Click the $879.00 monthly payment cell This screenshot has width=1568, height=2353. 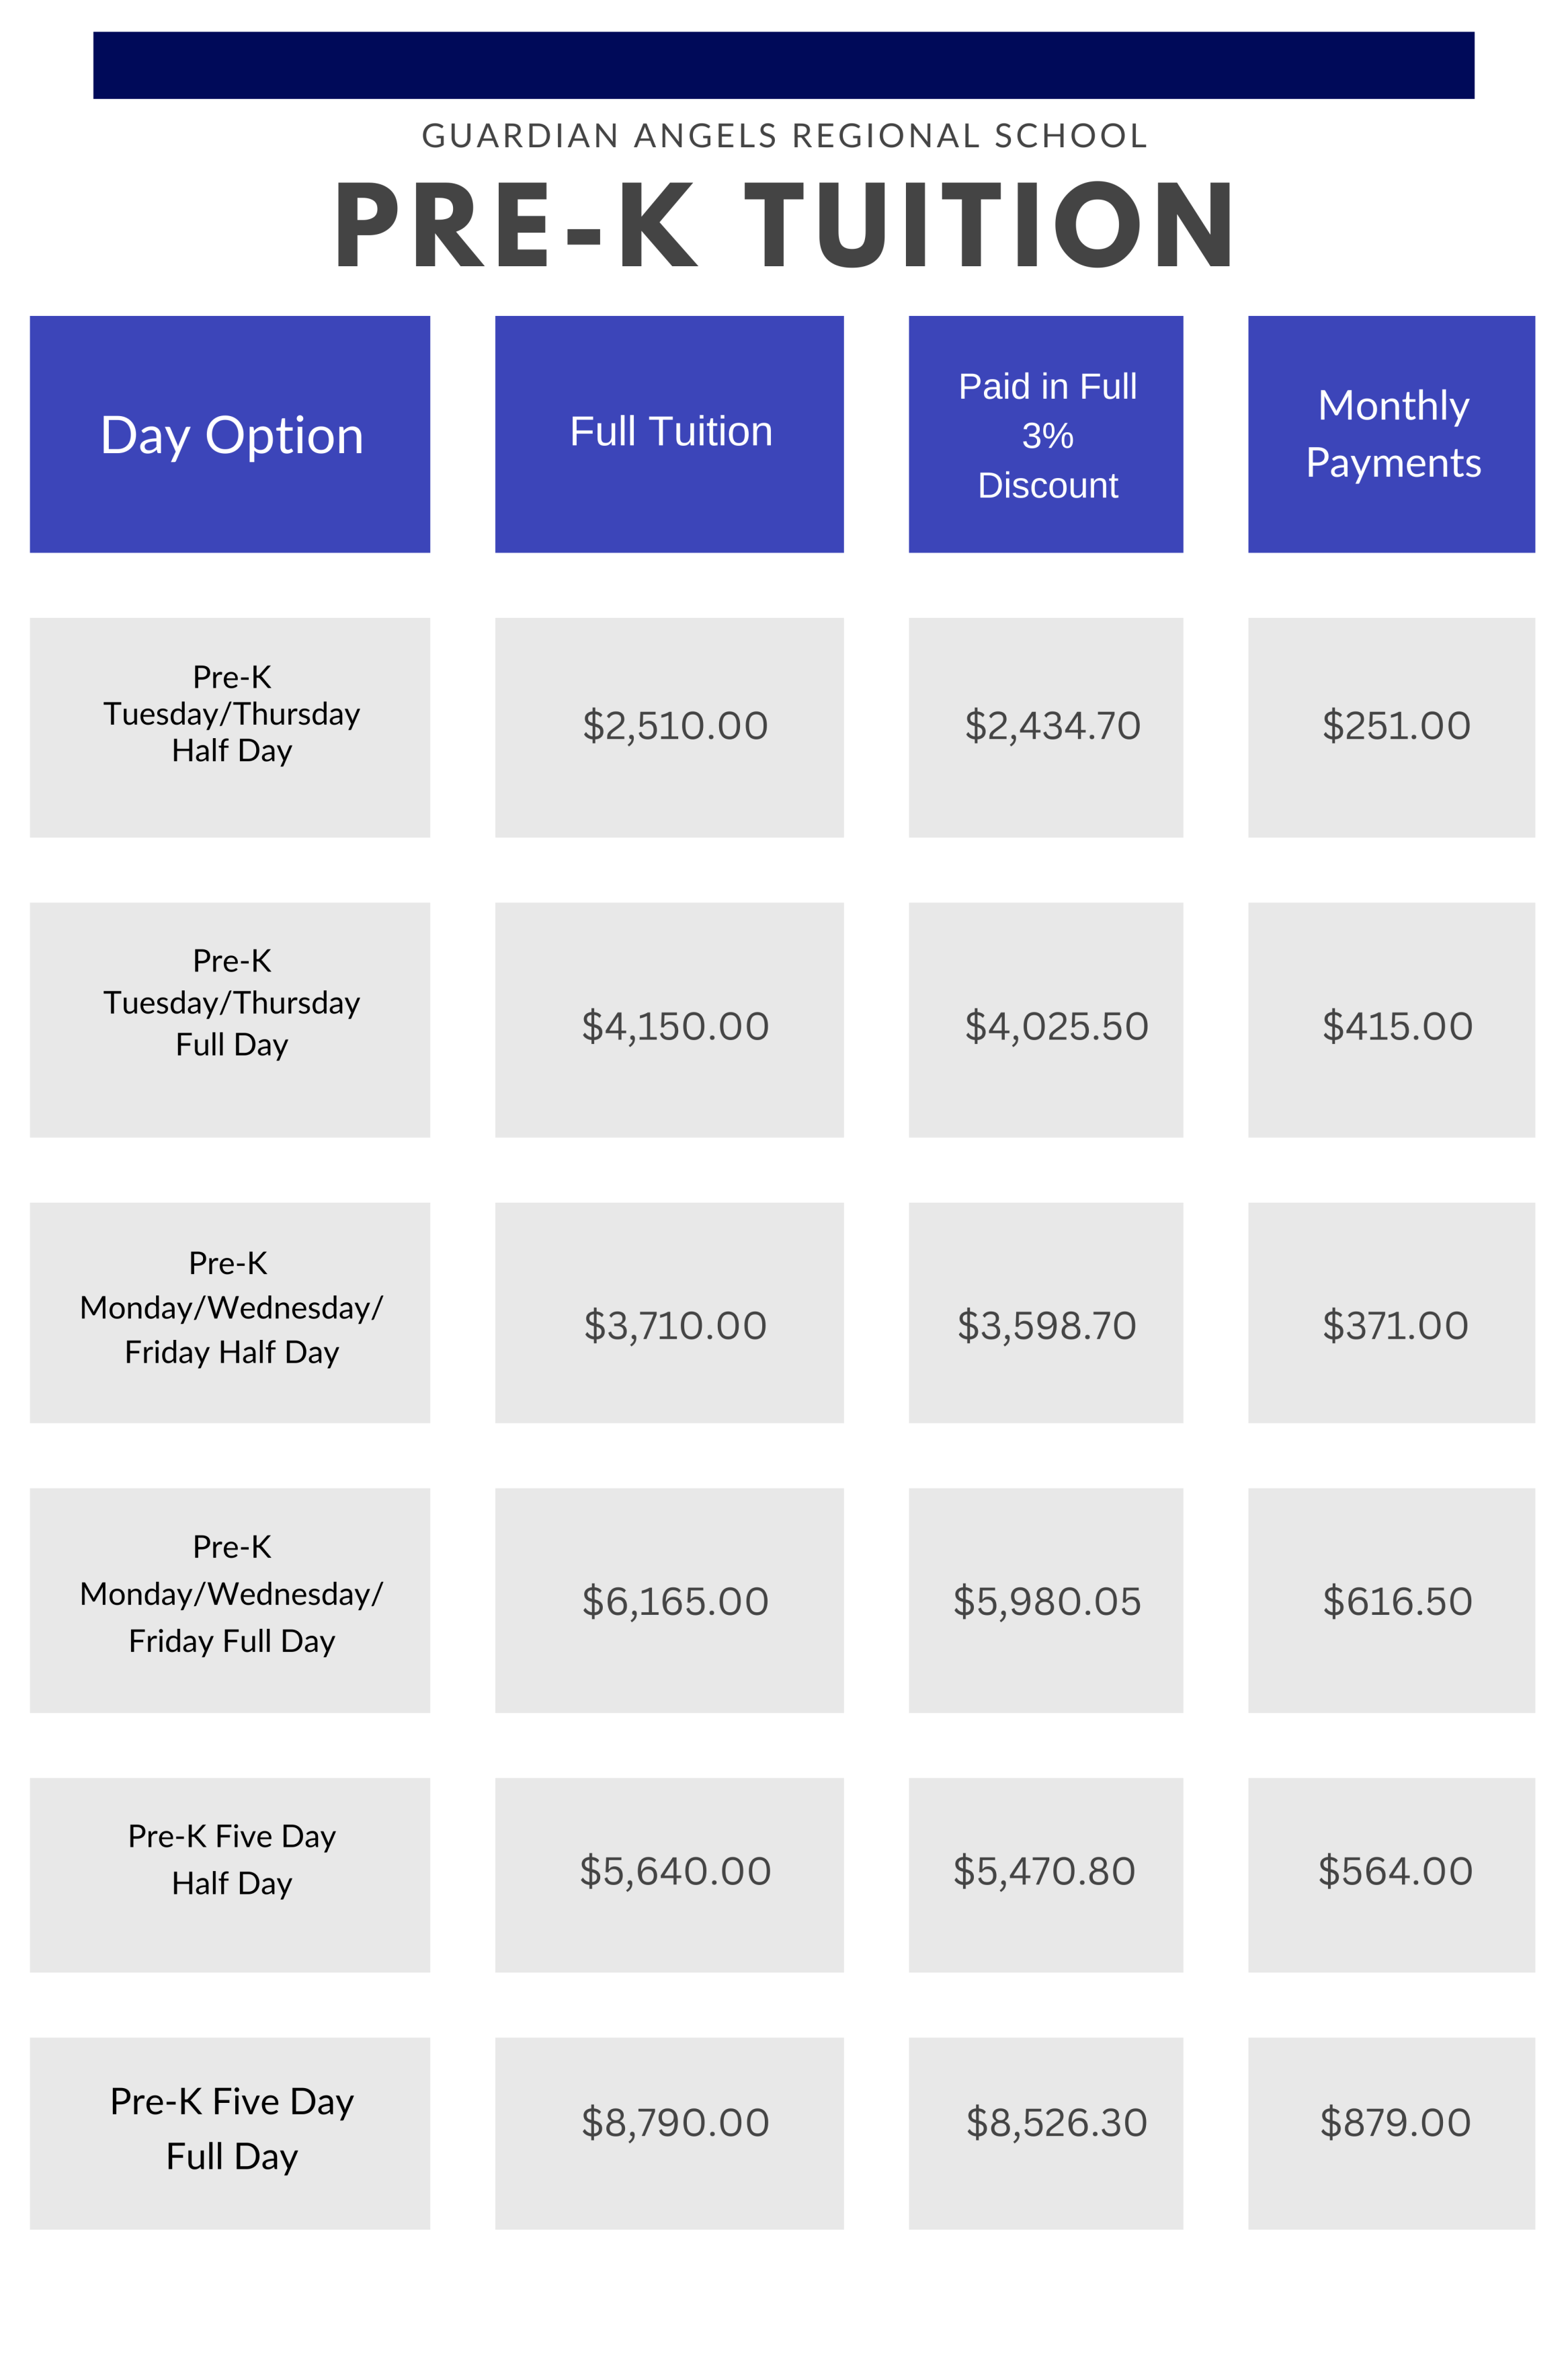pyautogui.click(x=1395, y=2122)
